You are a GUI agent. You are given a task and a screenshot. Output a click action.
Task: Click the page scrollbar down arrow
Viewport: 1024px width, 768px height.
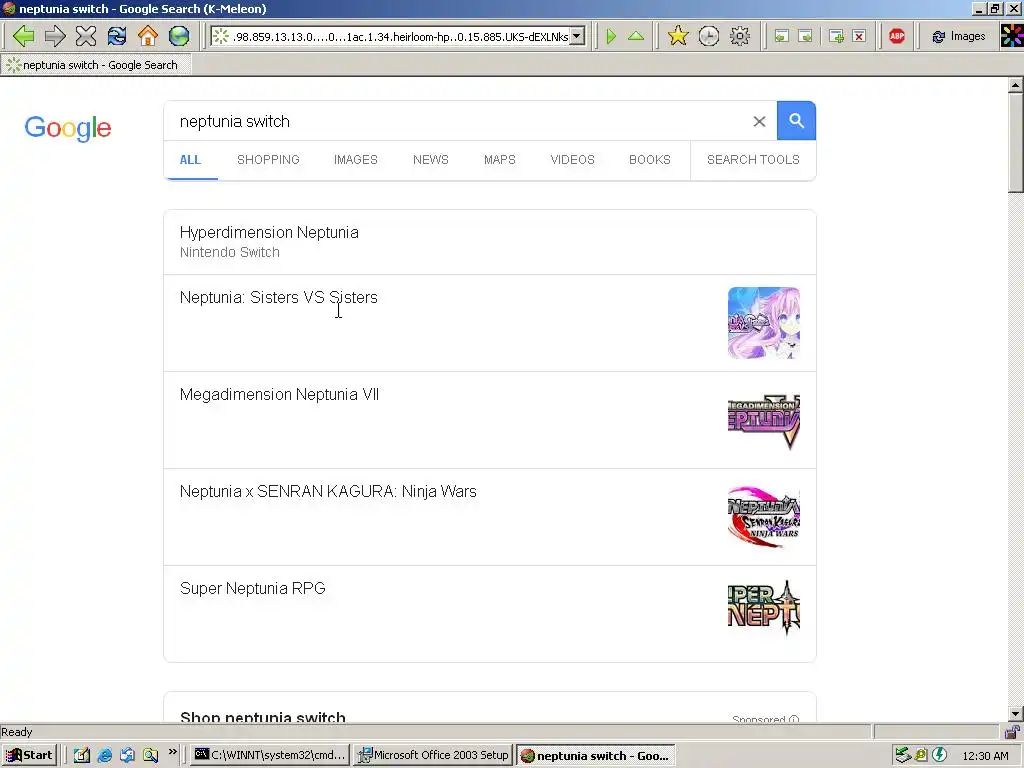point(1015,714)
